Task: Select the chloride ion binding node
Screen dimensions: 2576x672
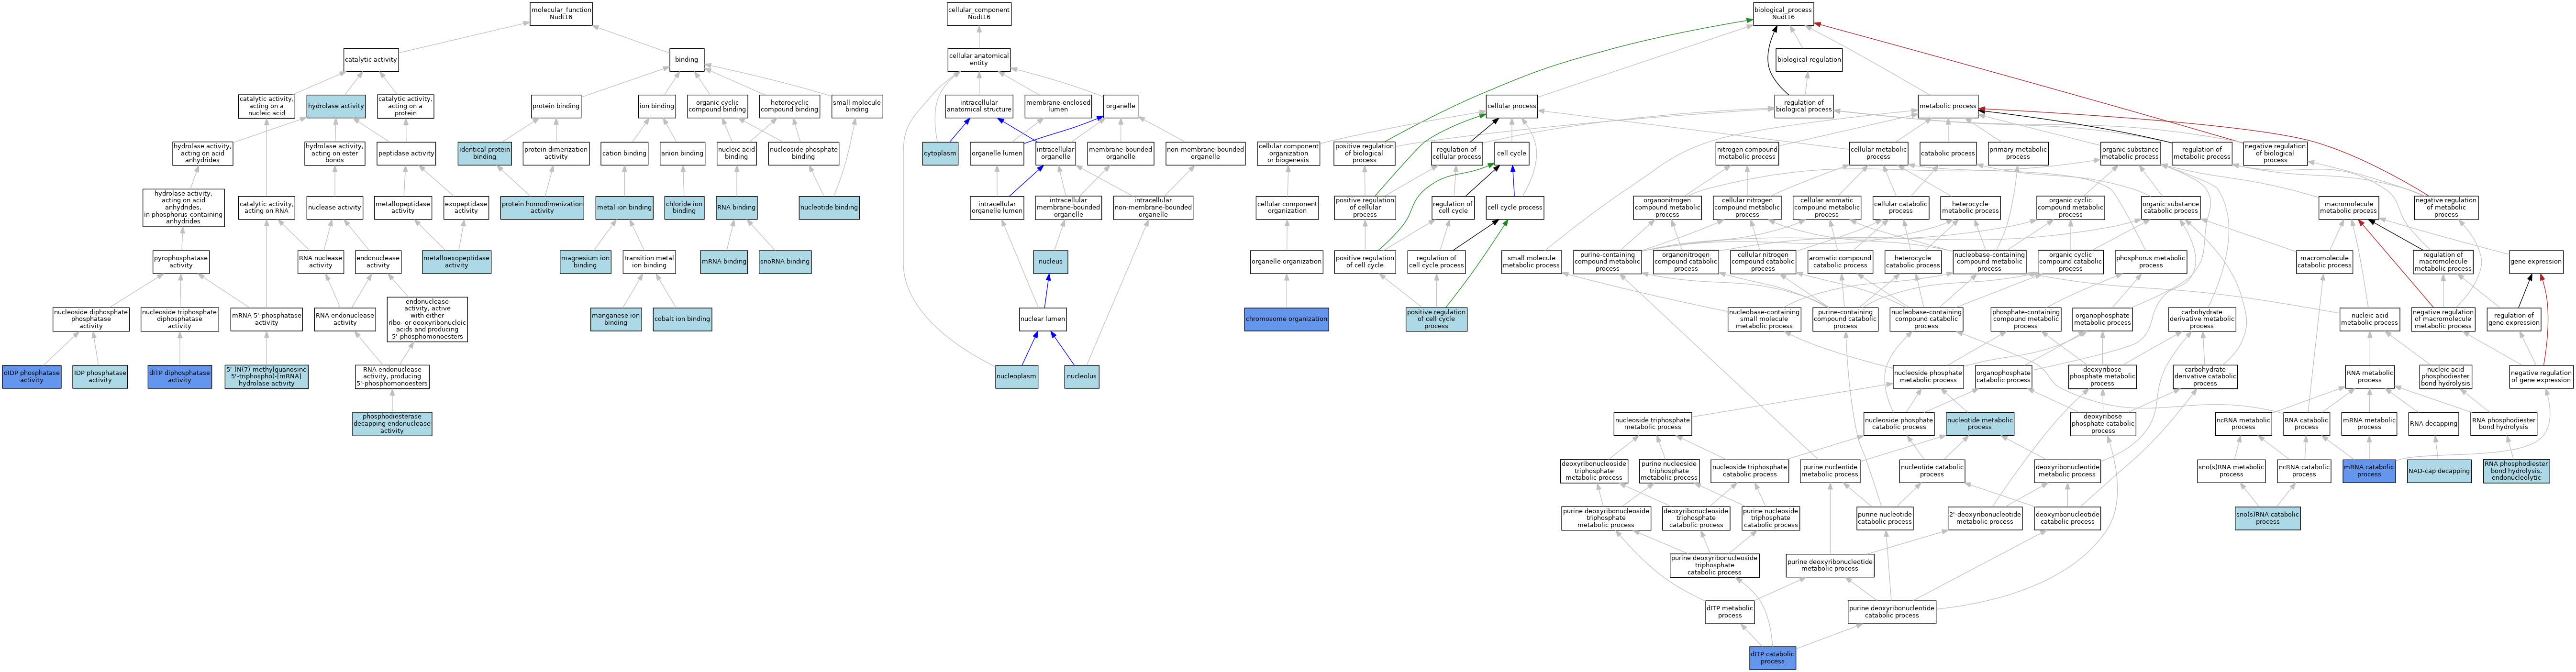Action: pyautogui.click(x=684, y=208)
